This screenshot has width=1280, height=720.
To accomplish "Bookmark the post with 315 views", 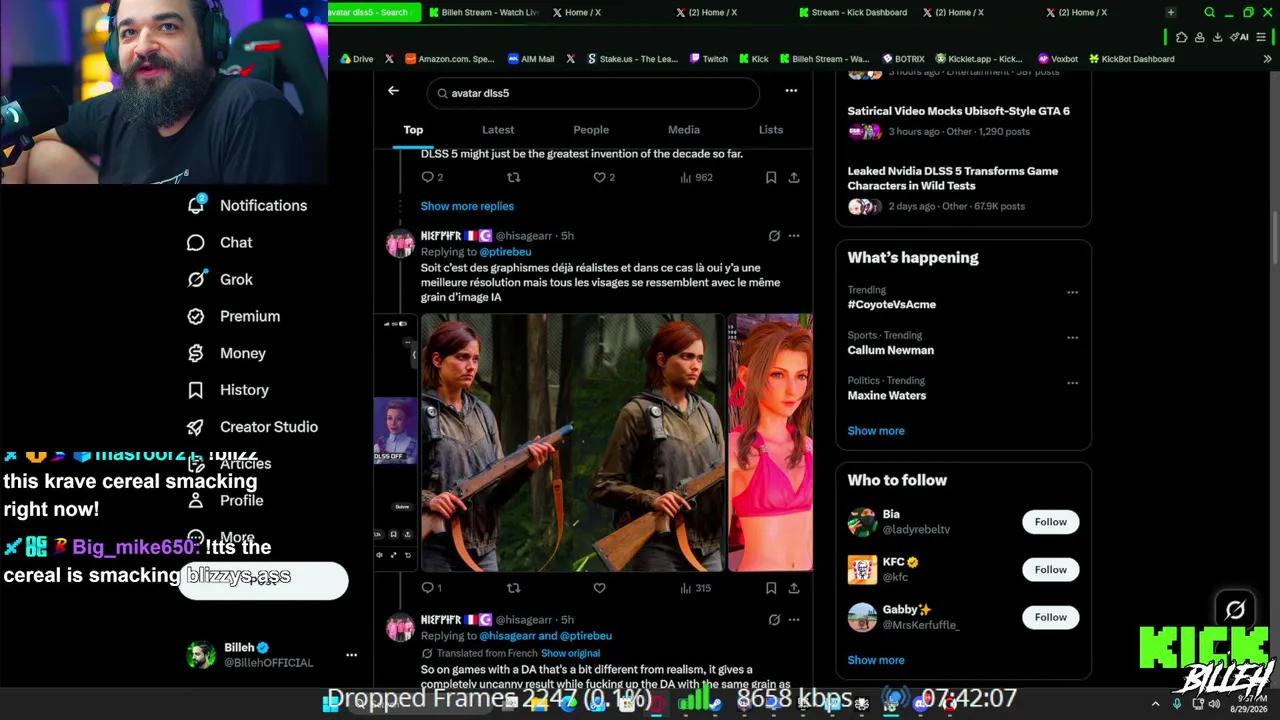I will pos(771,588).
